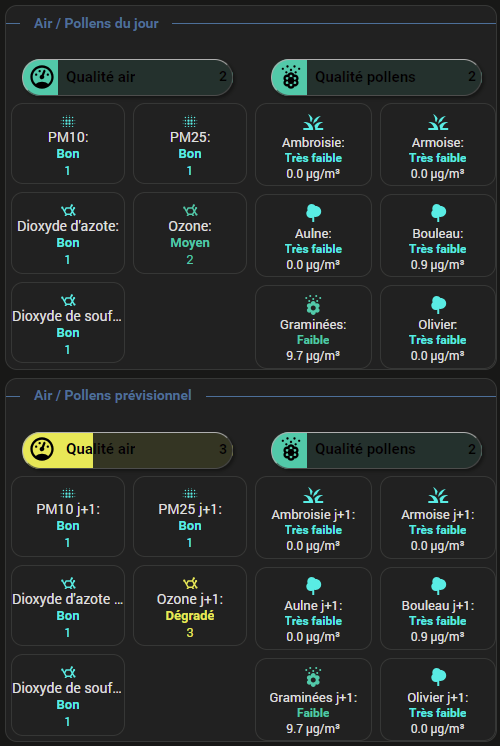Open the PM10 j+1 tile

(68, 516)
